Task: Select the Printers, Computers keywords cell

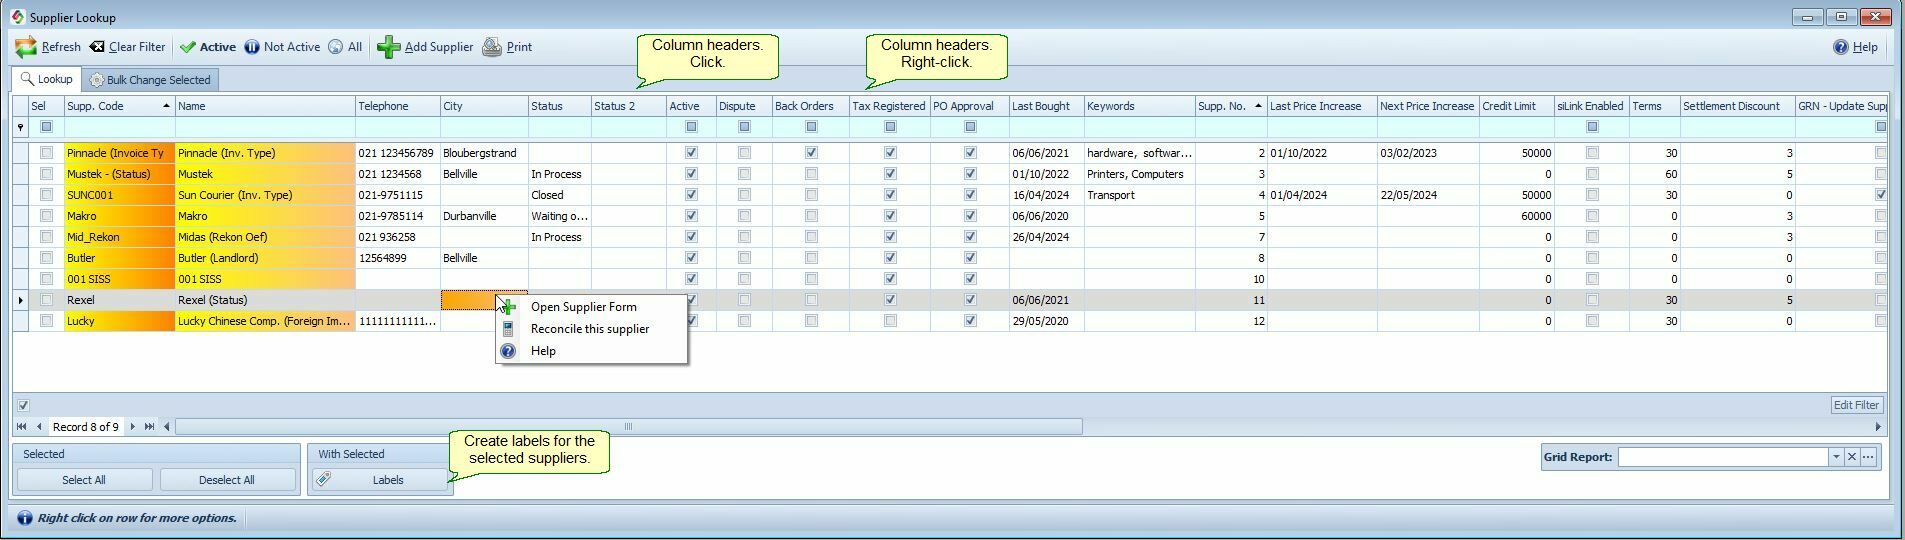Action: pyautogui.click(x=1139, y=174)
